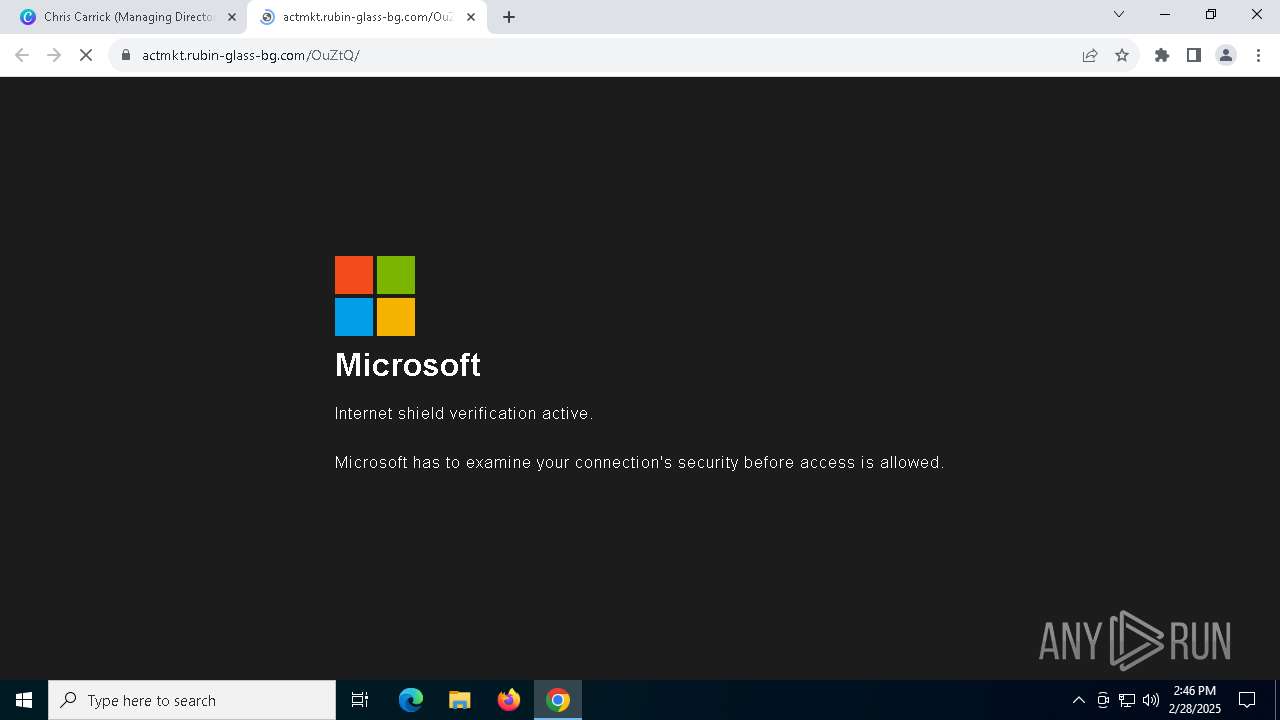Select the Chrome taskbar icon

point(558,700)
